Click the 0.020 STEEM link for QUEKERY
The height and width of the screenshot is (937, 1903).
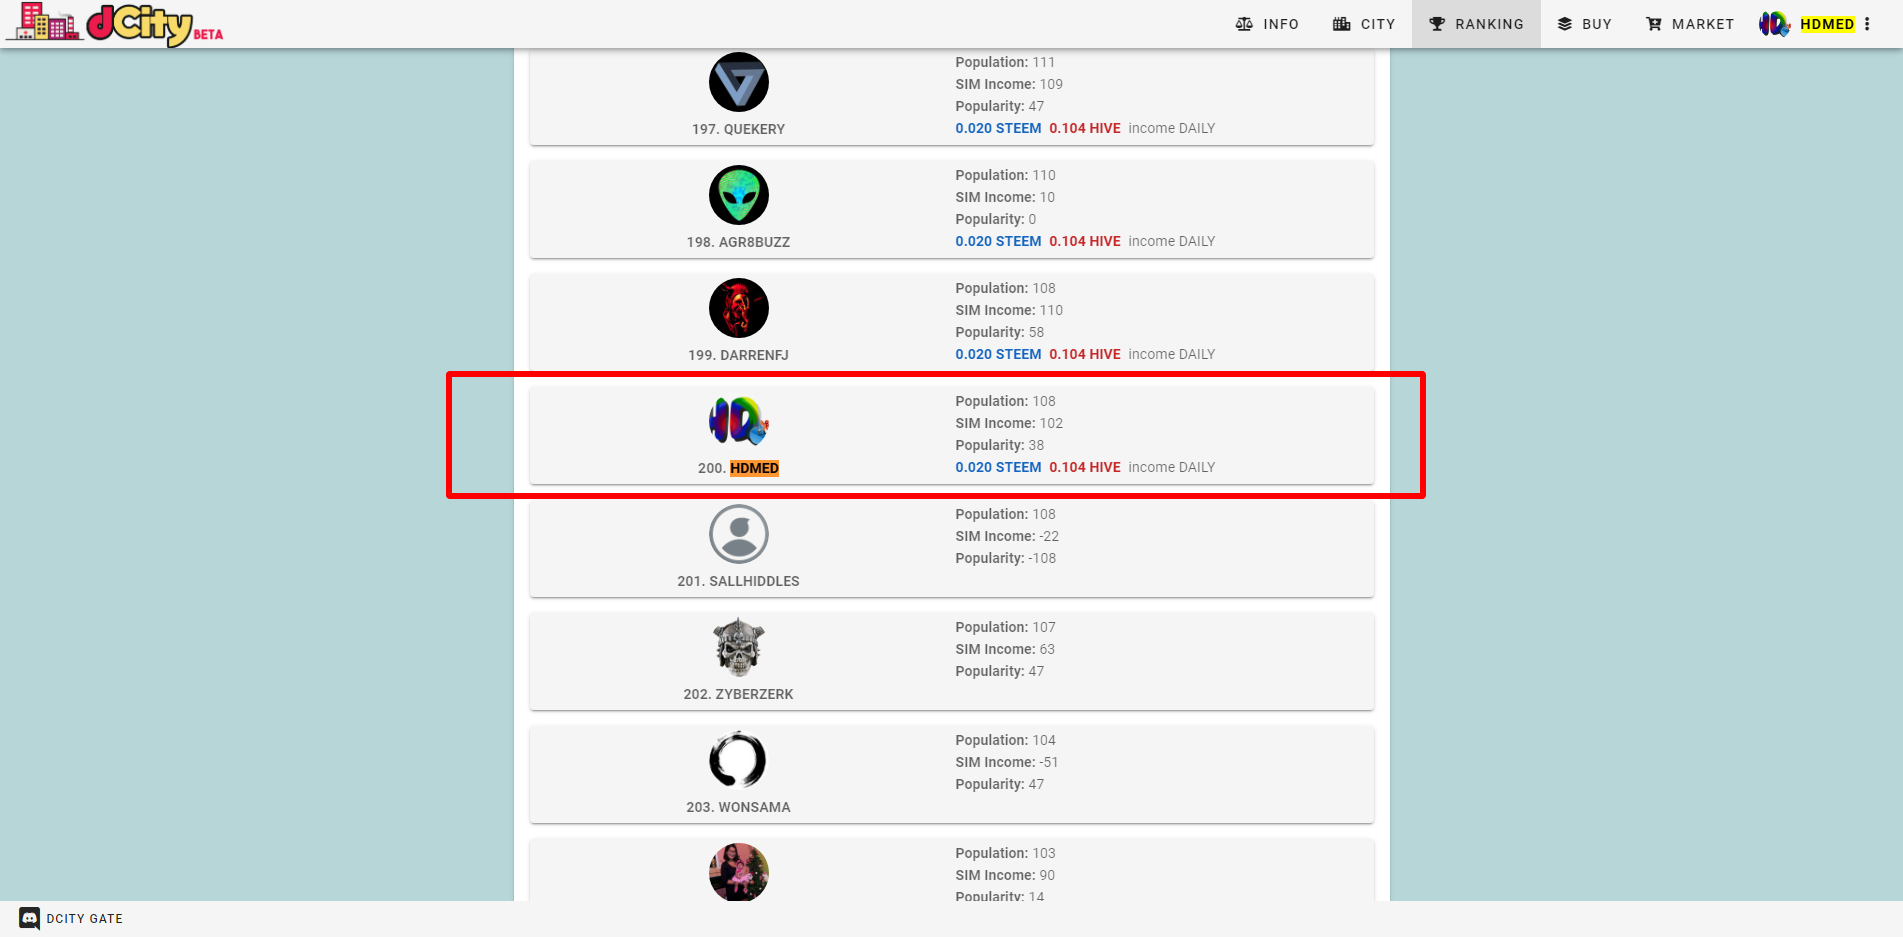[x=997, y=128]
